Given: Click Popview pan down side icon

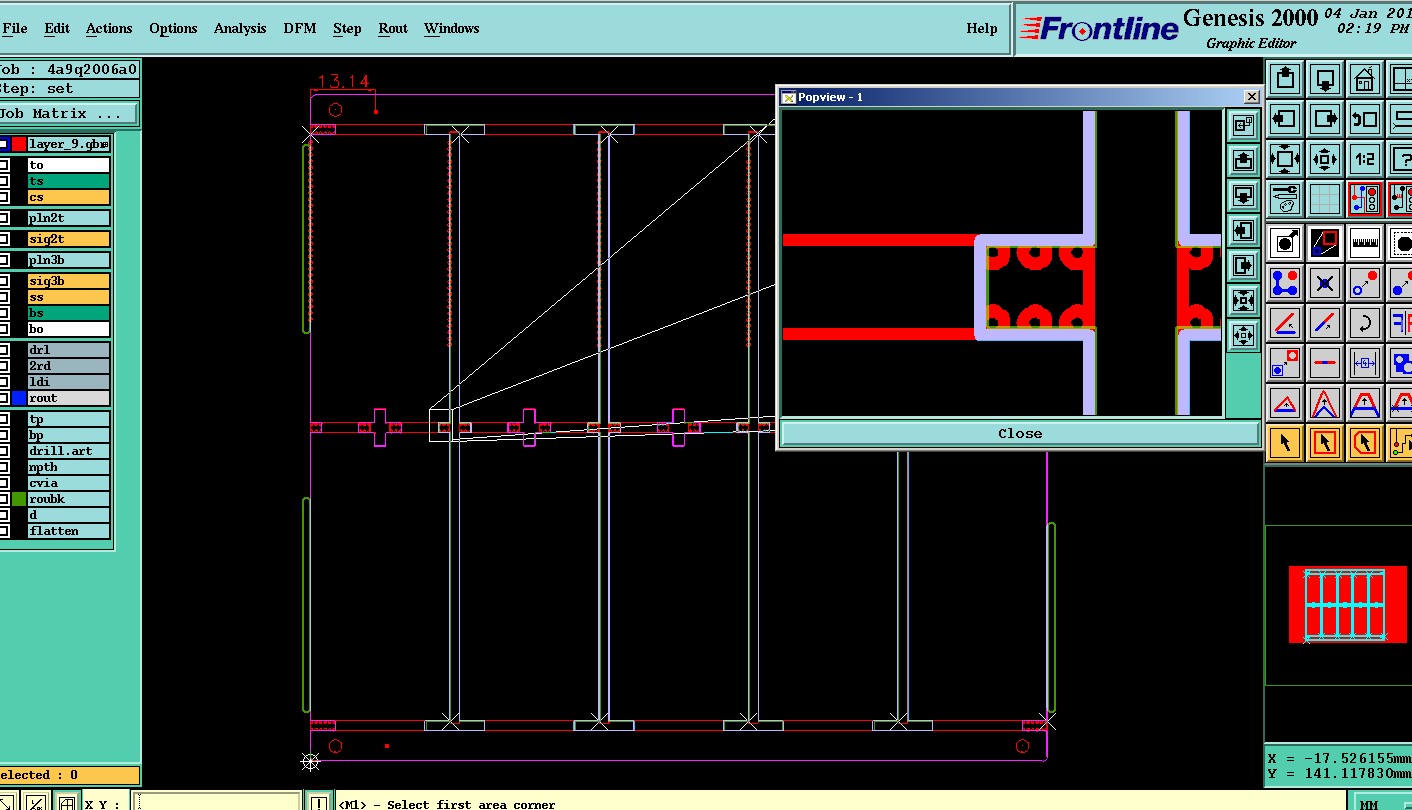Looking at the screenshot, I should coord(1243,195).
